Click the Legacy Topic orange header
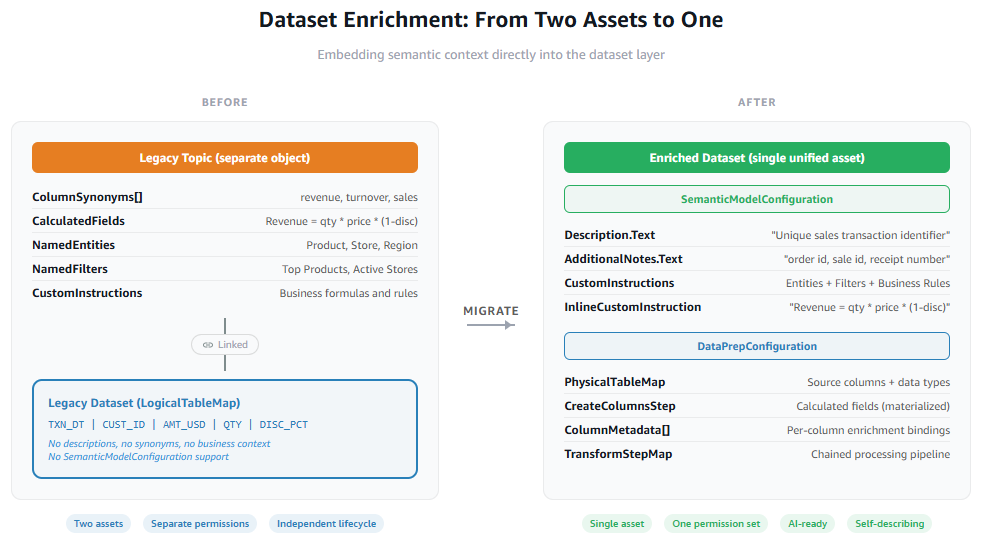The height and width of the screenshot is (551, 985). pos(225,158)
